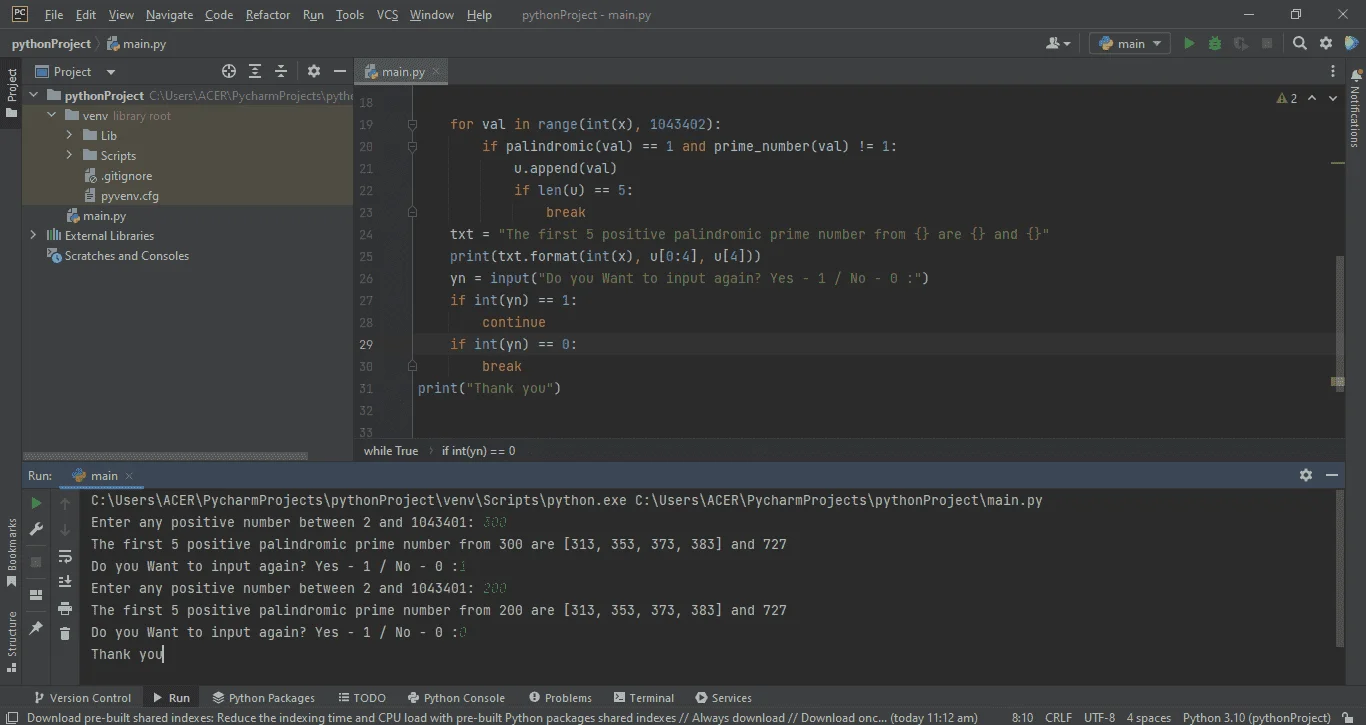Open the Project view selector dropdown
The image size is (1366, 725).
(76, 71)
